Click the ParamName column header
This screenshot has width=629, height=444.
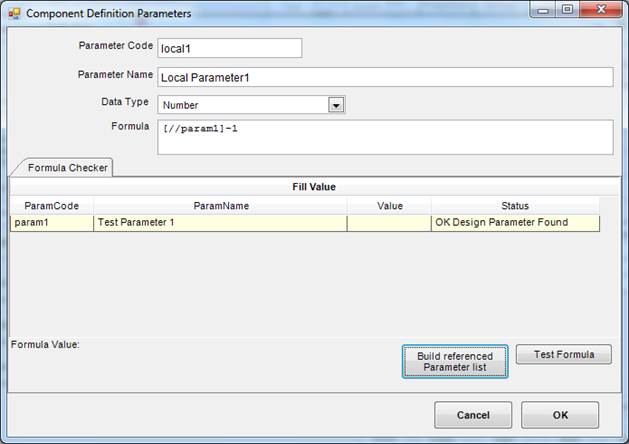pyautogui.click(x=220, y=205)
